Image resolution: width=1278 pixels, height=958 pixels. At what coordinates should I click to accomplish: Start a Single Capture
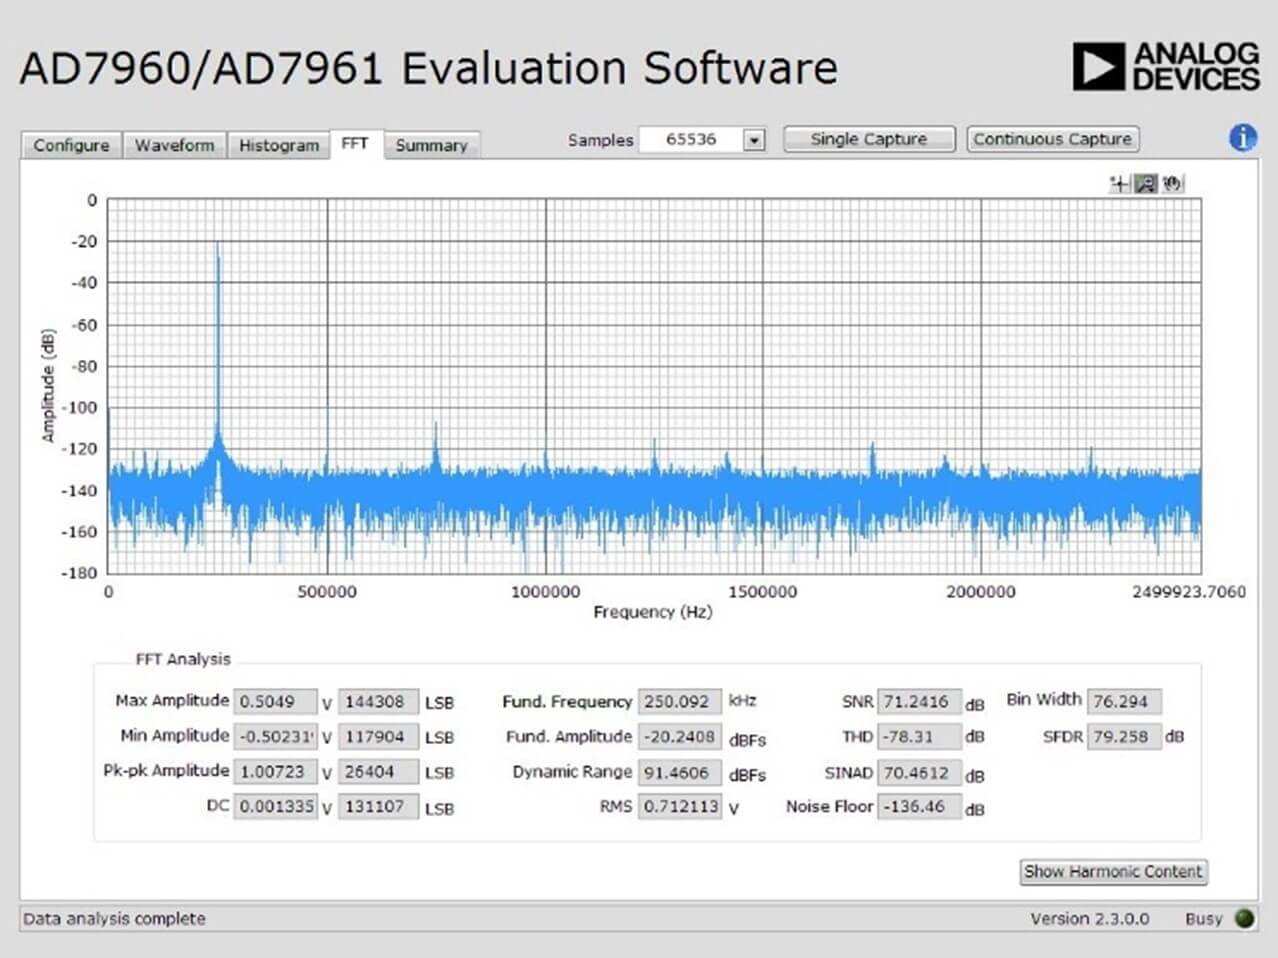(869, 139)
